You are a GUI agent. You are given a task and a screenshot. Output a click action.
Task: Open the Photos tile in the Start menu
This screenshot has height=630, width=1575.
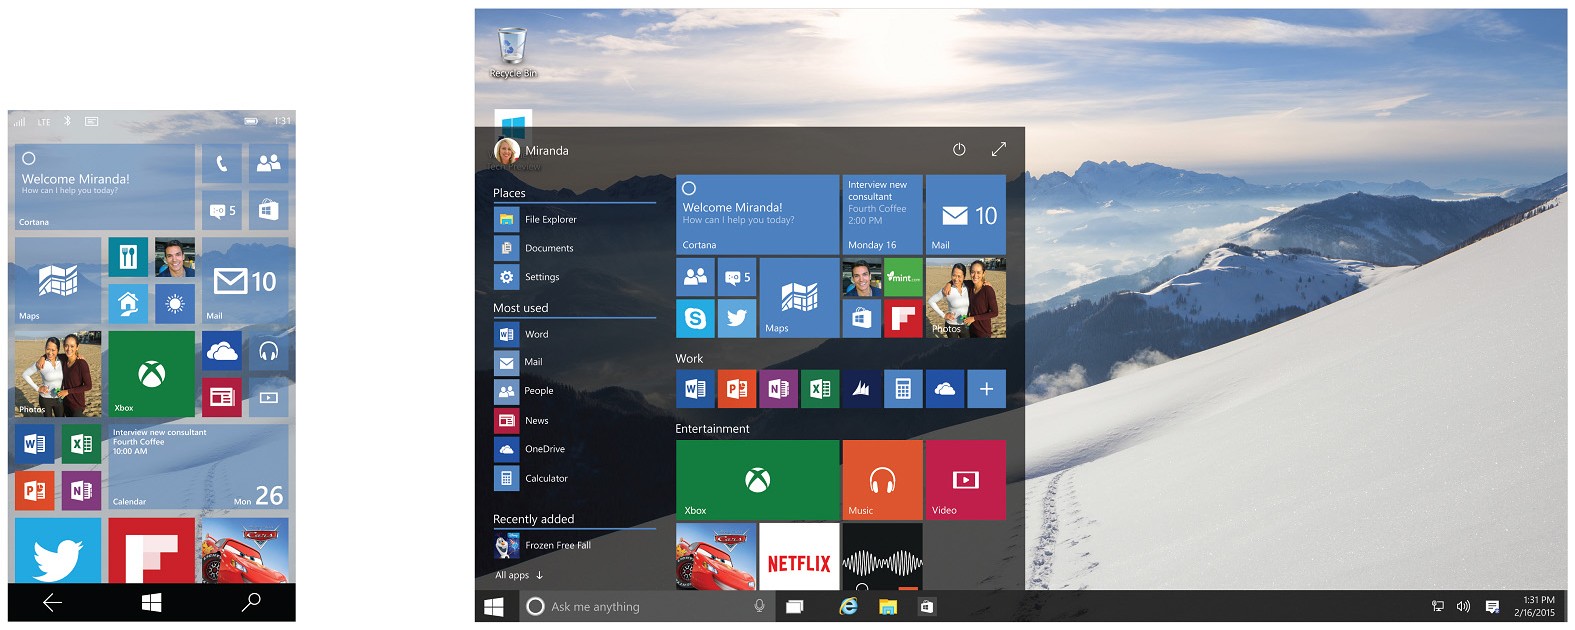click(966, 298)
